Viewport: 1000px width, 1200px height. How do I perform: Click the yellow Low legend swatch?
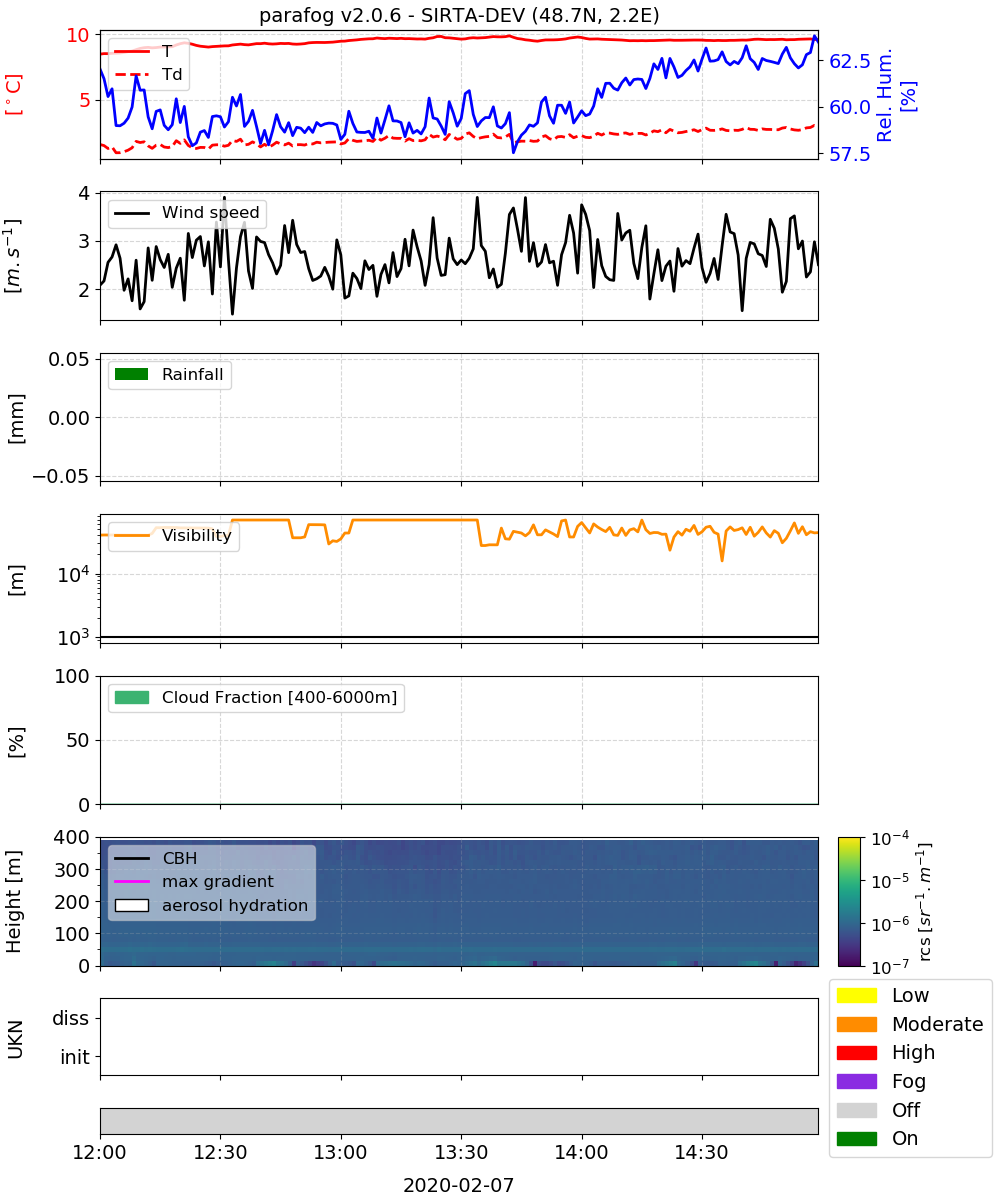[x=856, y=995]
